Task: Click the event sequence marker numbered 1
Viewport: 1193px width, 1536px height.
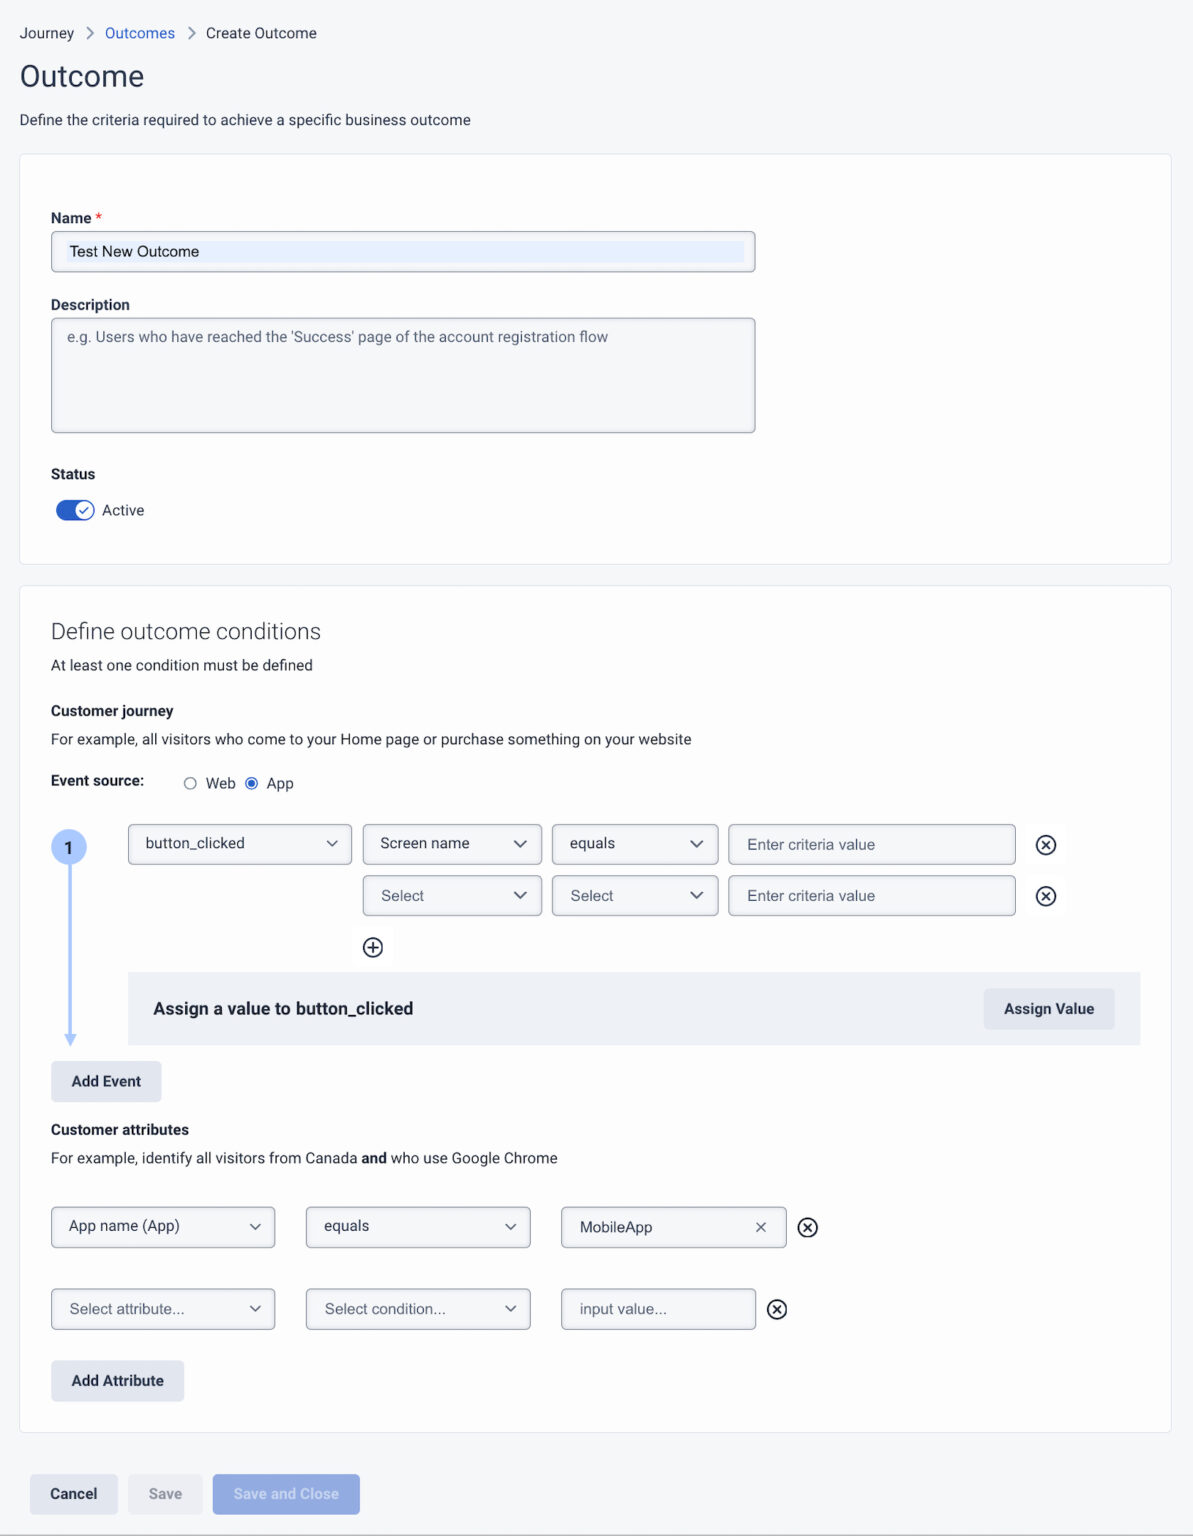Action: (70, 846)
